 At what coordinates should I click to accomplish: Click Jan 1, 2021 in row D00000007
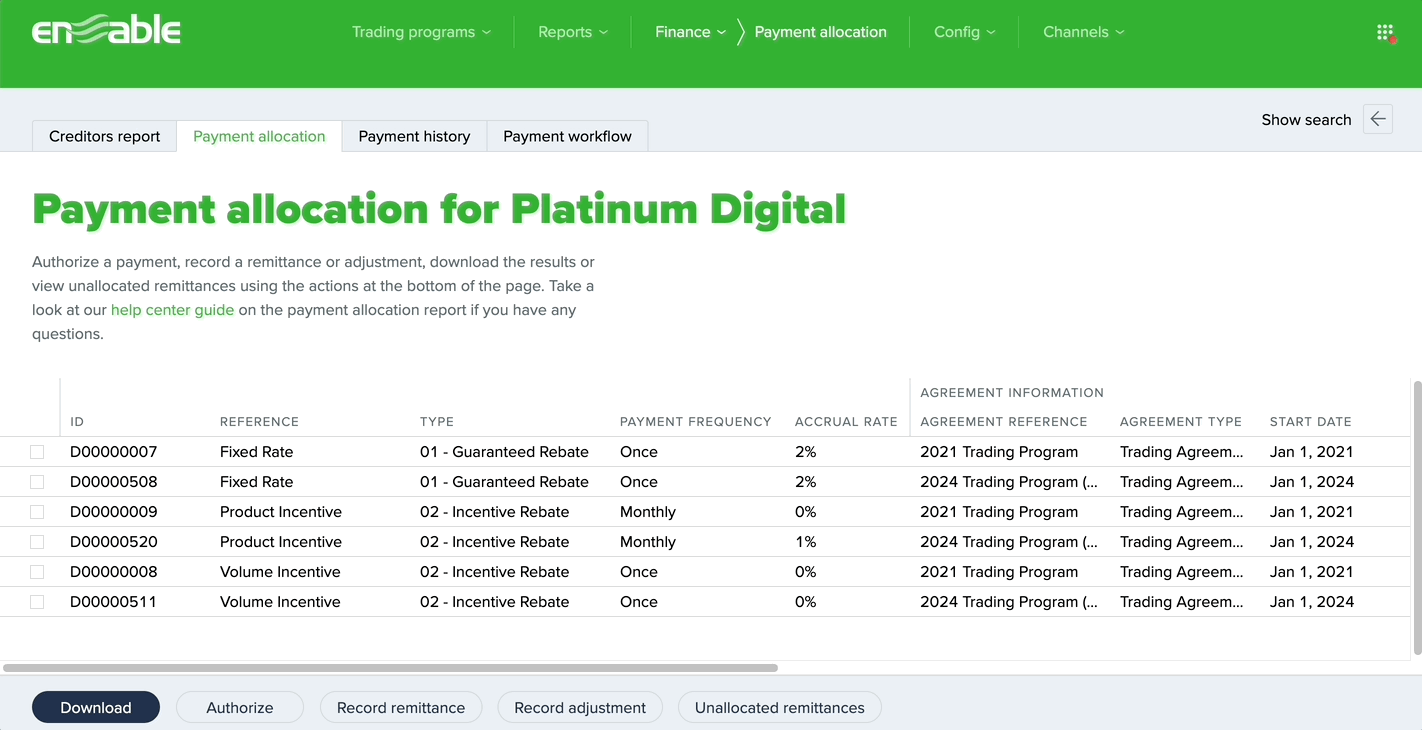[x=1311, y=452]
